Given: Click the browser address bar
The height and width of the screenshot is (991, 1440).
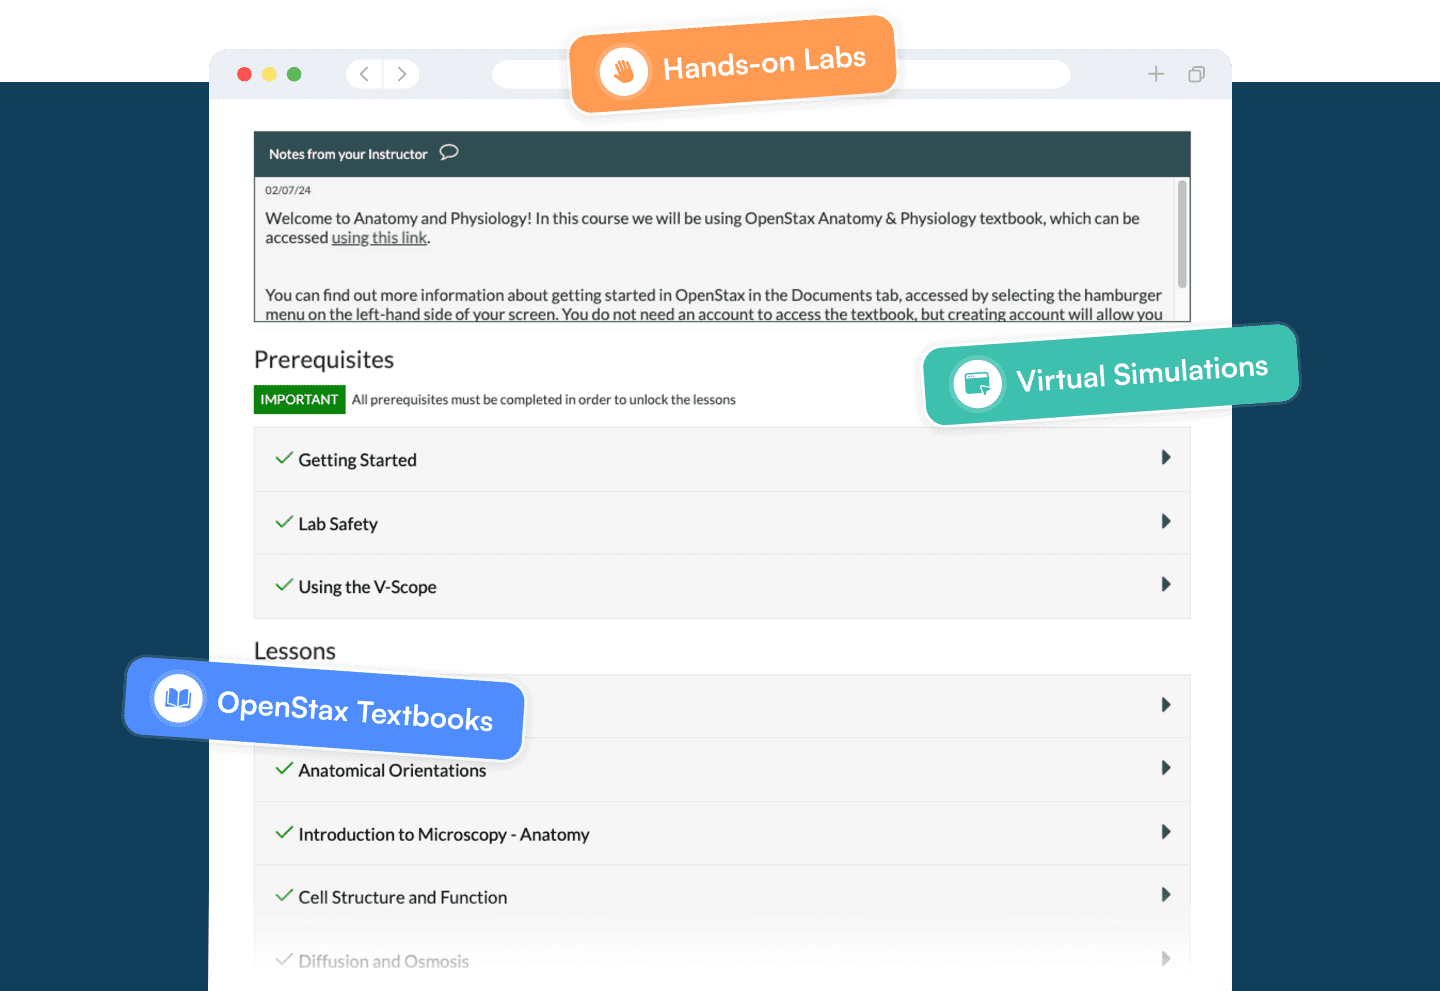Looking at the screenshot, I should (x=781, y=74).
